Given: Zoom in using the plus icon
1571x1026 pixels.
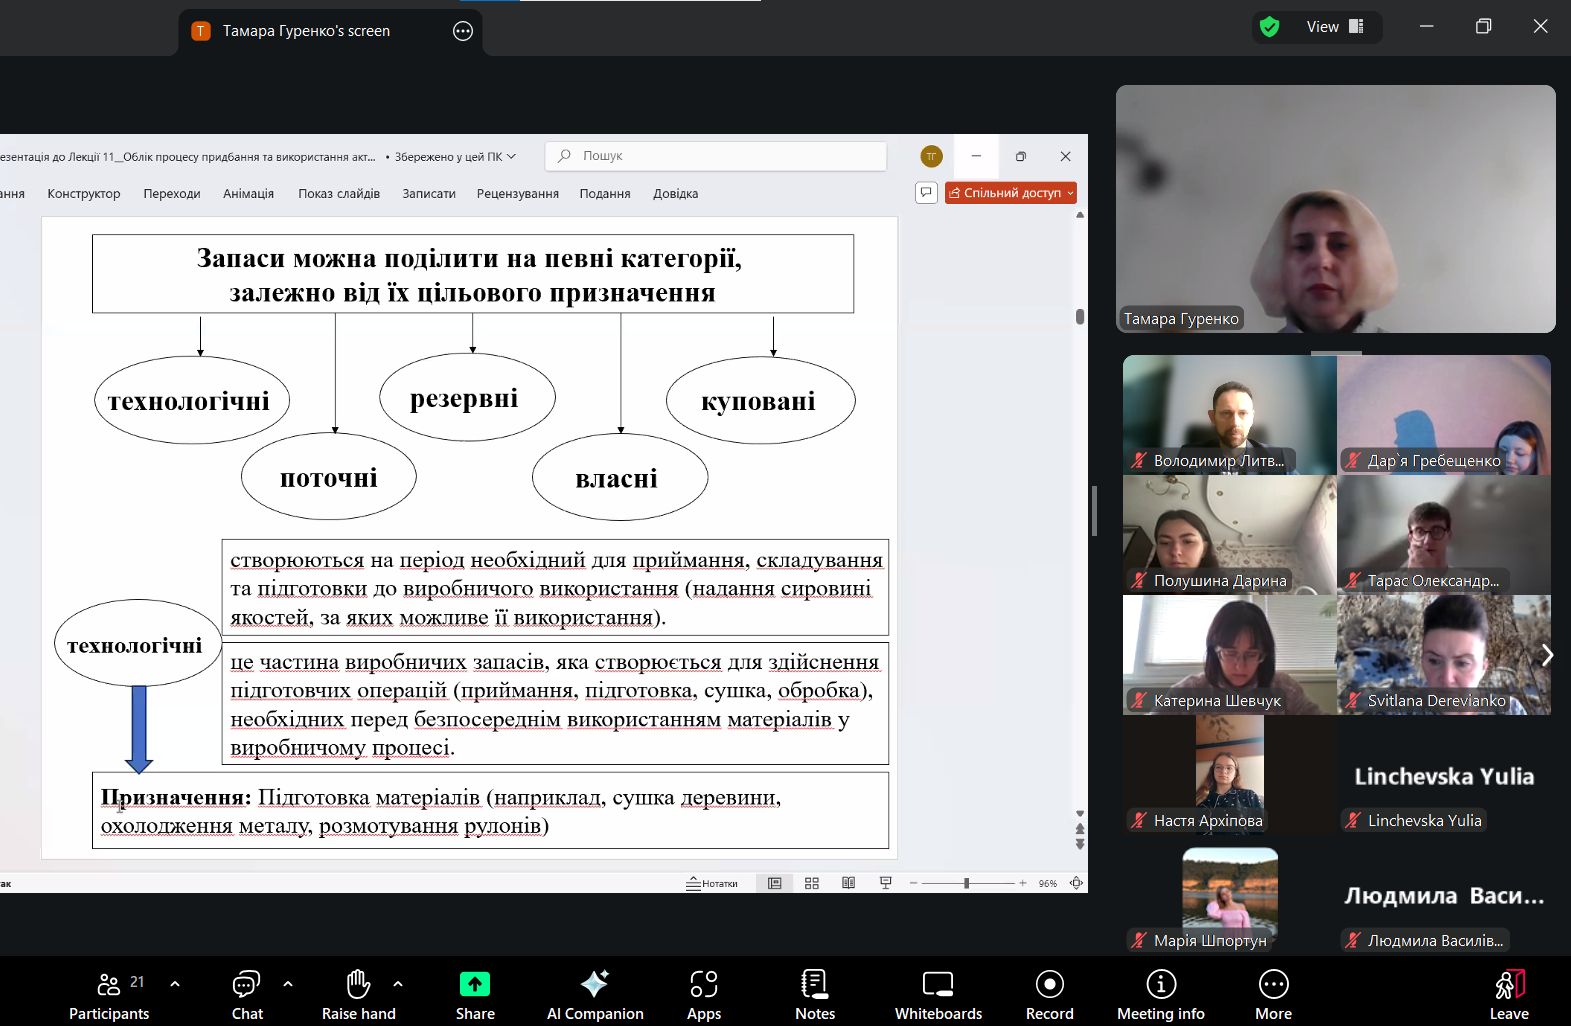Looking at the screenshot, I should [x=1022, y=883].
